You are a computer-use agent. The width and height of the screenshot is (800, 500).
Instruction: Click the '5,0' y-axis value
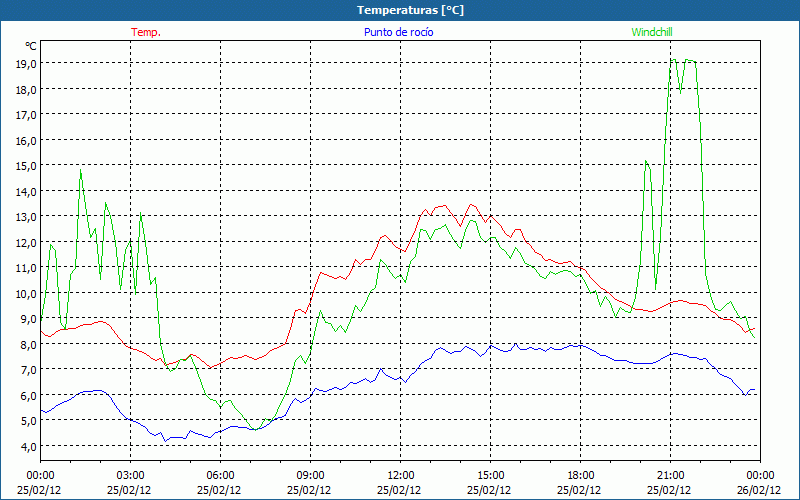point(28,421)
